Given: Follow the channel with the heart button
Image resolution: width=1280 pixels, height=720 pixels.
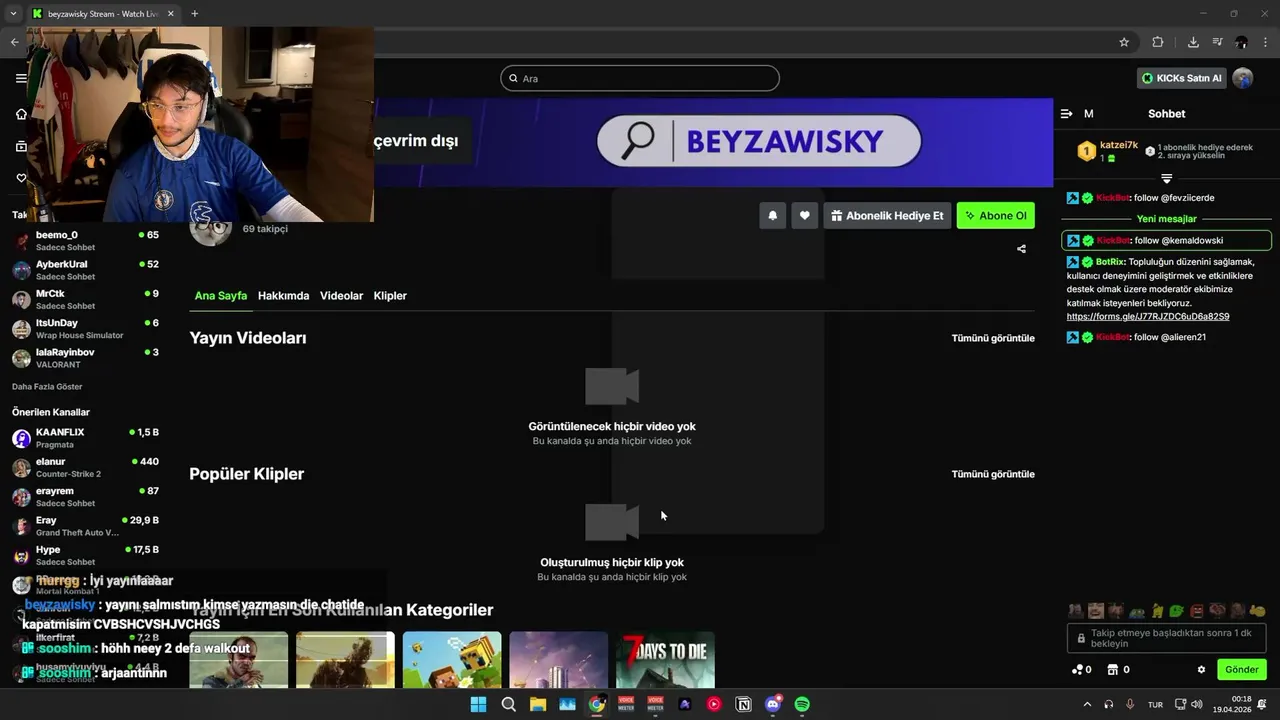Looking at the screenshot, I should coord(805,215).
